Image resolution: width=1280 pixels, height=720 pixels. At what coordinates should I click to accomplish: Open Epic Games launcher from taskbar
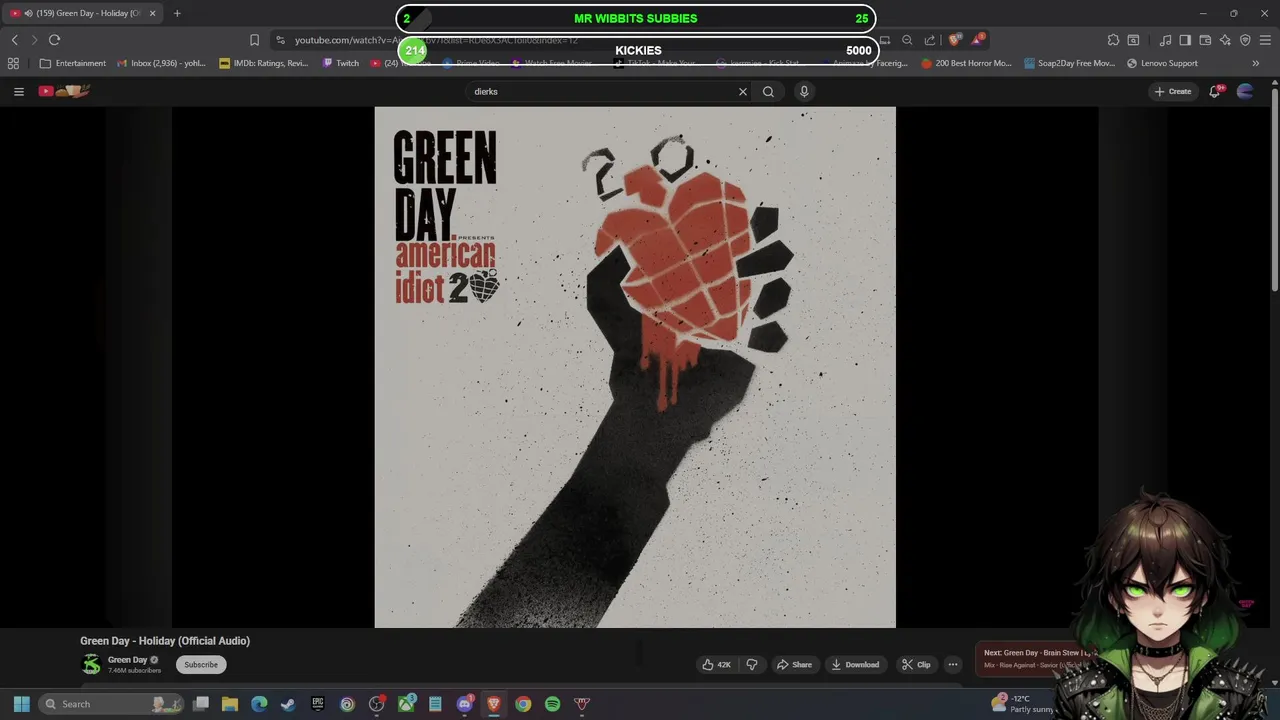pos(318,704)
